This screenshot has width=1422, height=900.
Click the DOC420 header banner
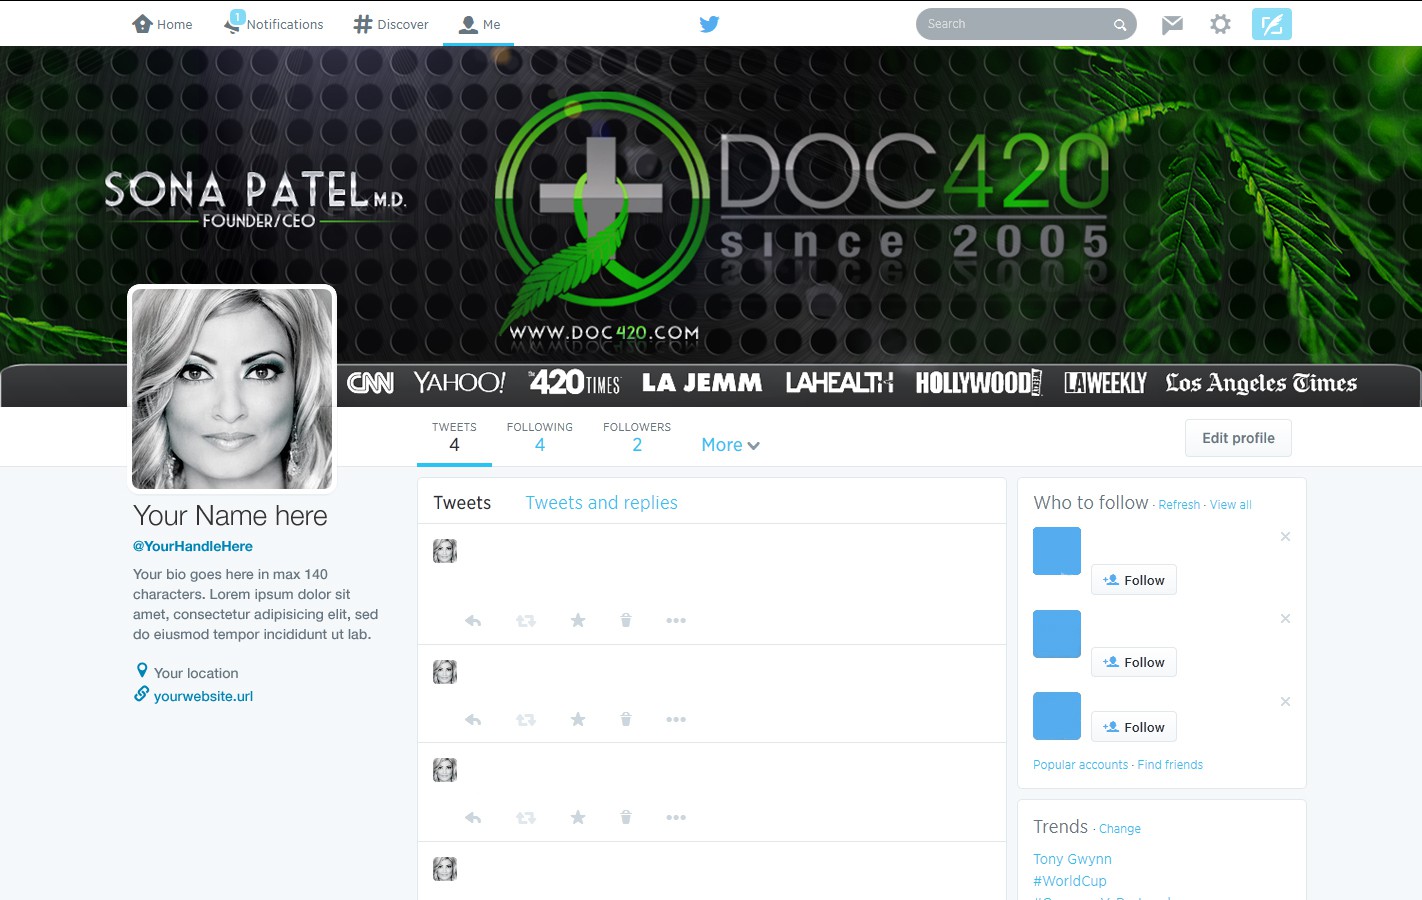(x=711, y=226)
